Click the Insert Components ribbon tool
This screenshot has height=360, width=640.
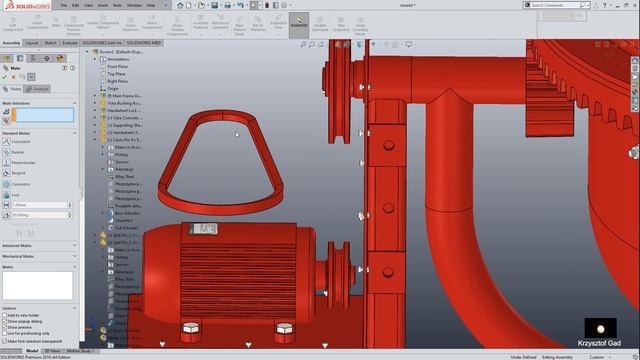37,22
